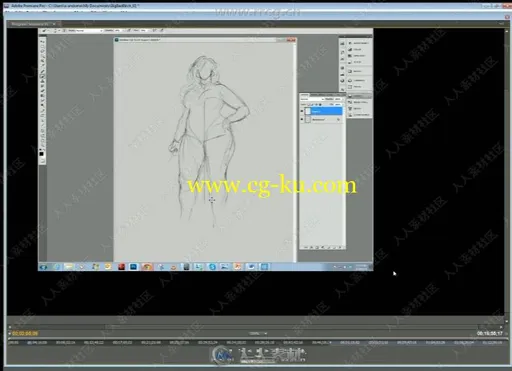
Task: Click the Photoshop icon in the taskbar
Action: (x=134, y=266)
